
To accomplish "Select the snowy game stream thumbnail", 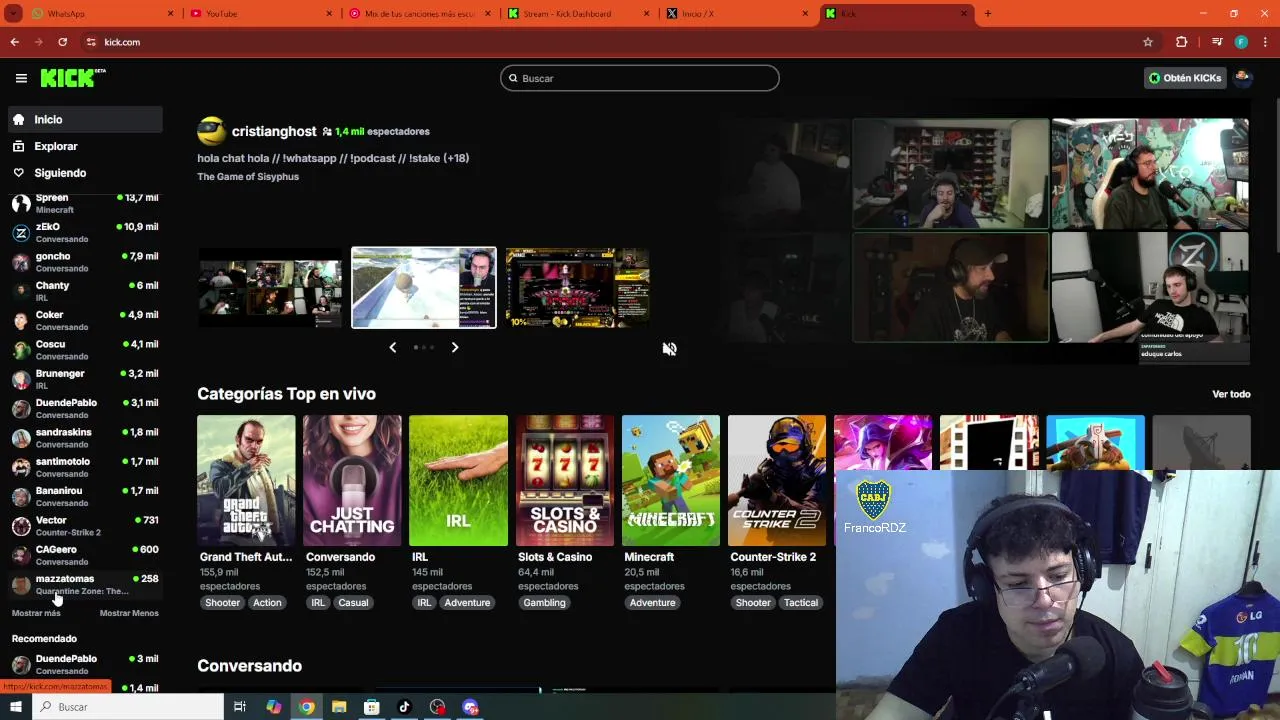I will coord(424,288).
